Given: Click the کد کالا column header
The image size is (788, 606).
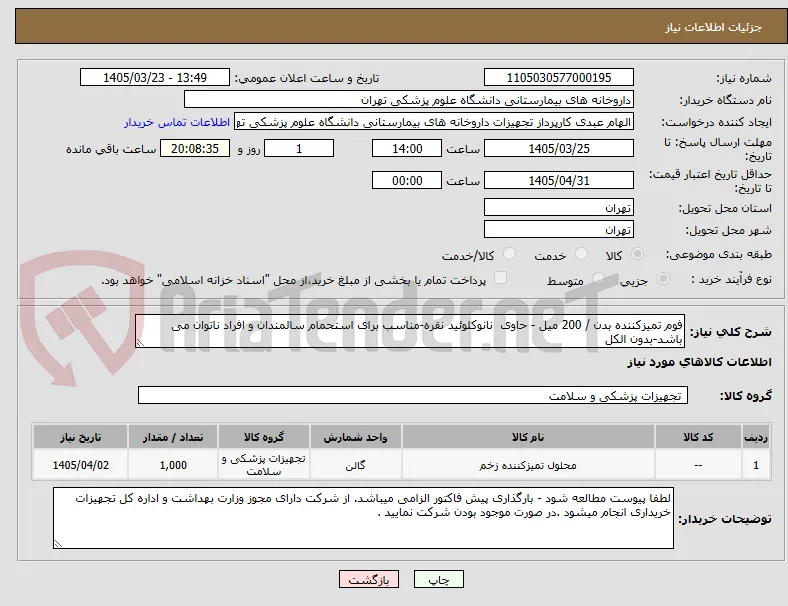Looking at the screenshot, I should pyautogui.click(x=698, y=437).
